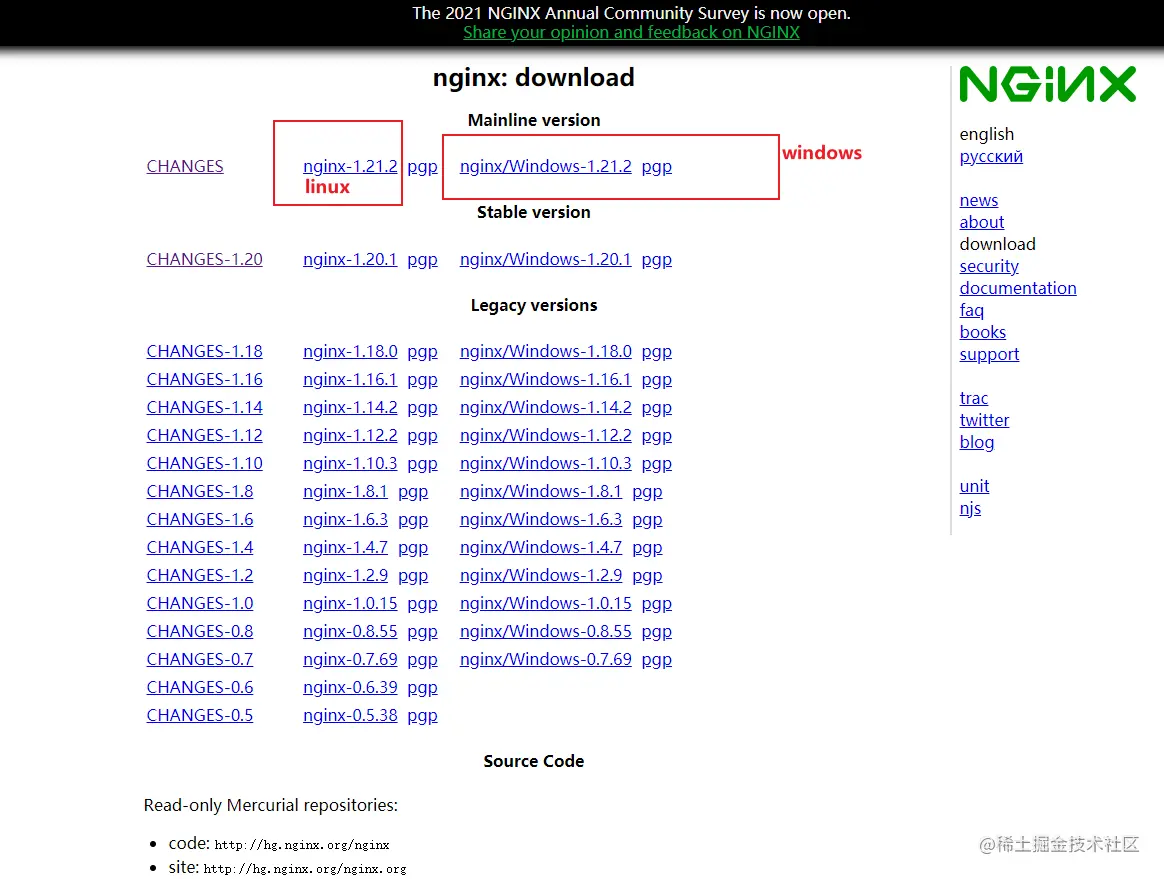Click the NGINX logo
This screenshot has width=1164, height=879.
point(1047,84)
